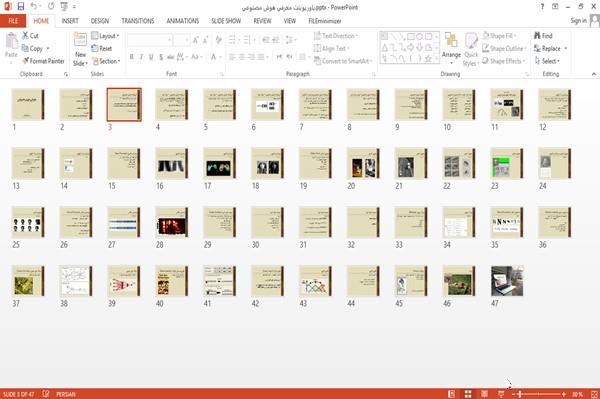Viewport: 600px width, 399px height.
Task: Open the Select dropdown in Editing
Action: coord(547,61)
